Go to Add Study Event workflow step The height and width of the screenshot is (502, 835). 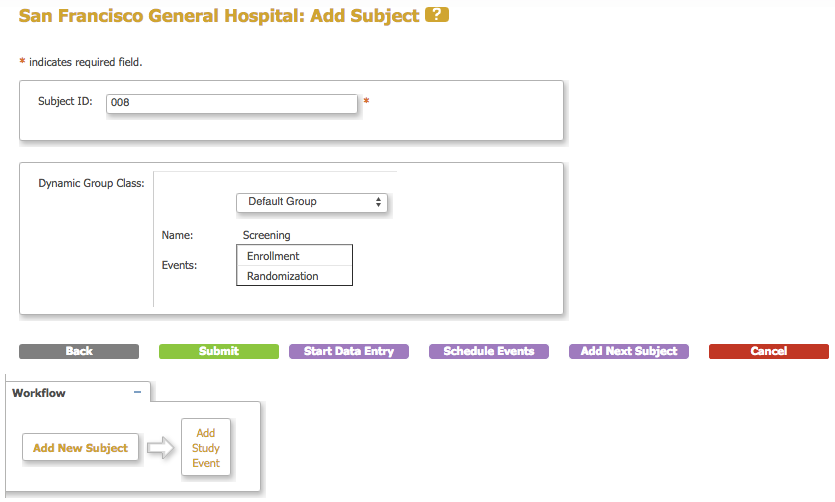point(206,448)
